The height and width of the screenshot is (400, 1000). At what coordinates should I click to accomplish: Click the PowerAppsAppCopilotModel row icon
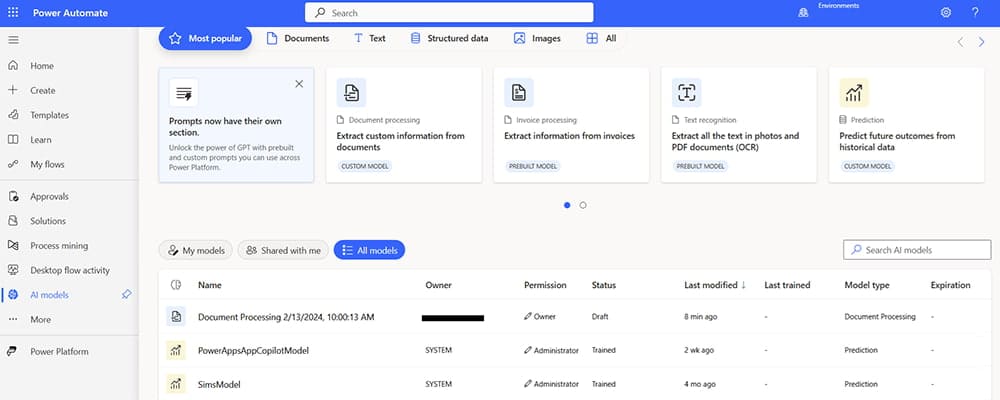[175, 350]
